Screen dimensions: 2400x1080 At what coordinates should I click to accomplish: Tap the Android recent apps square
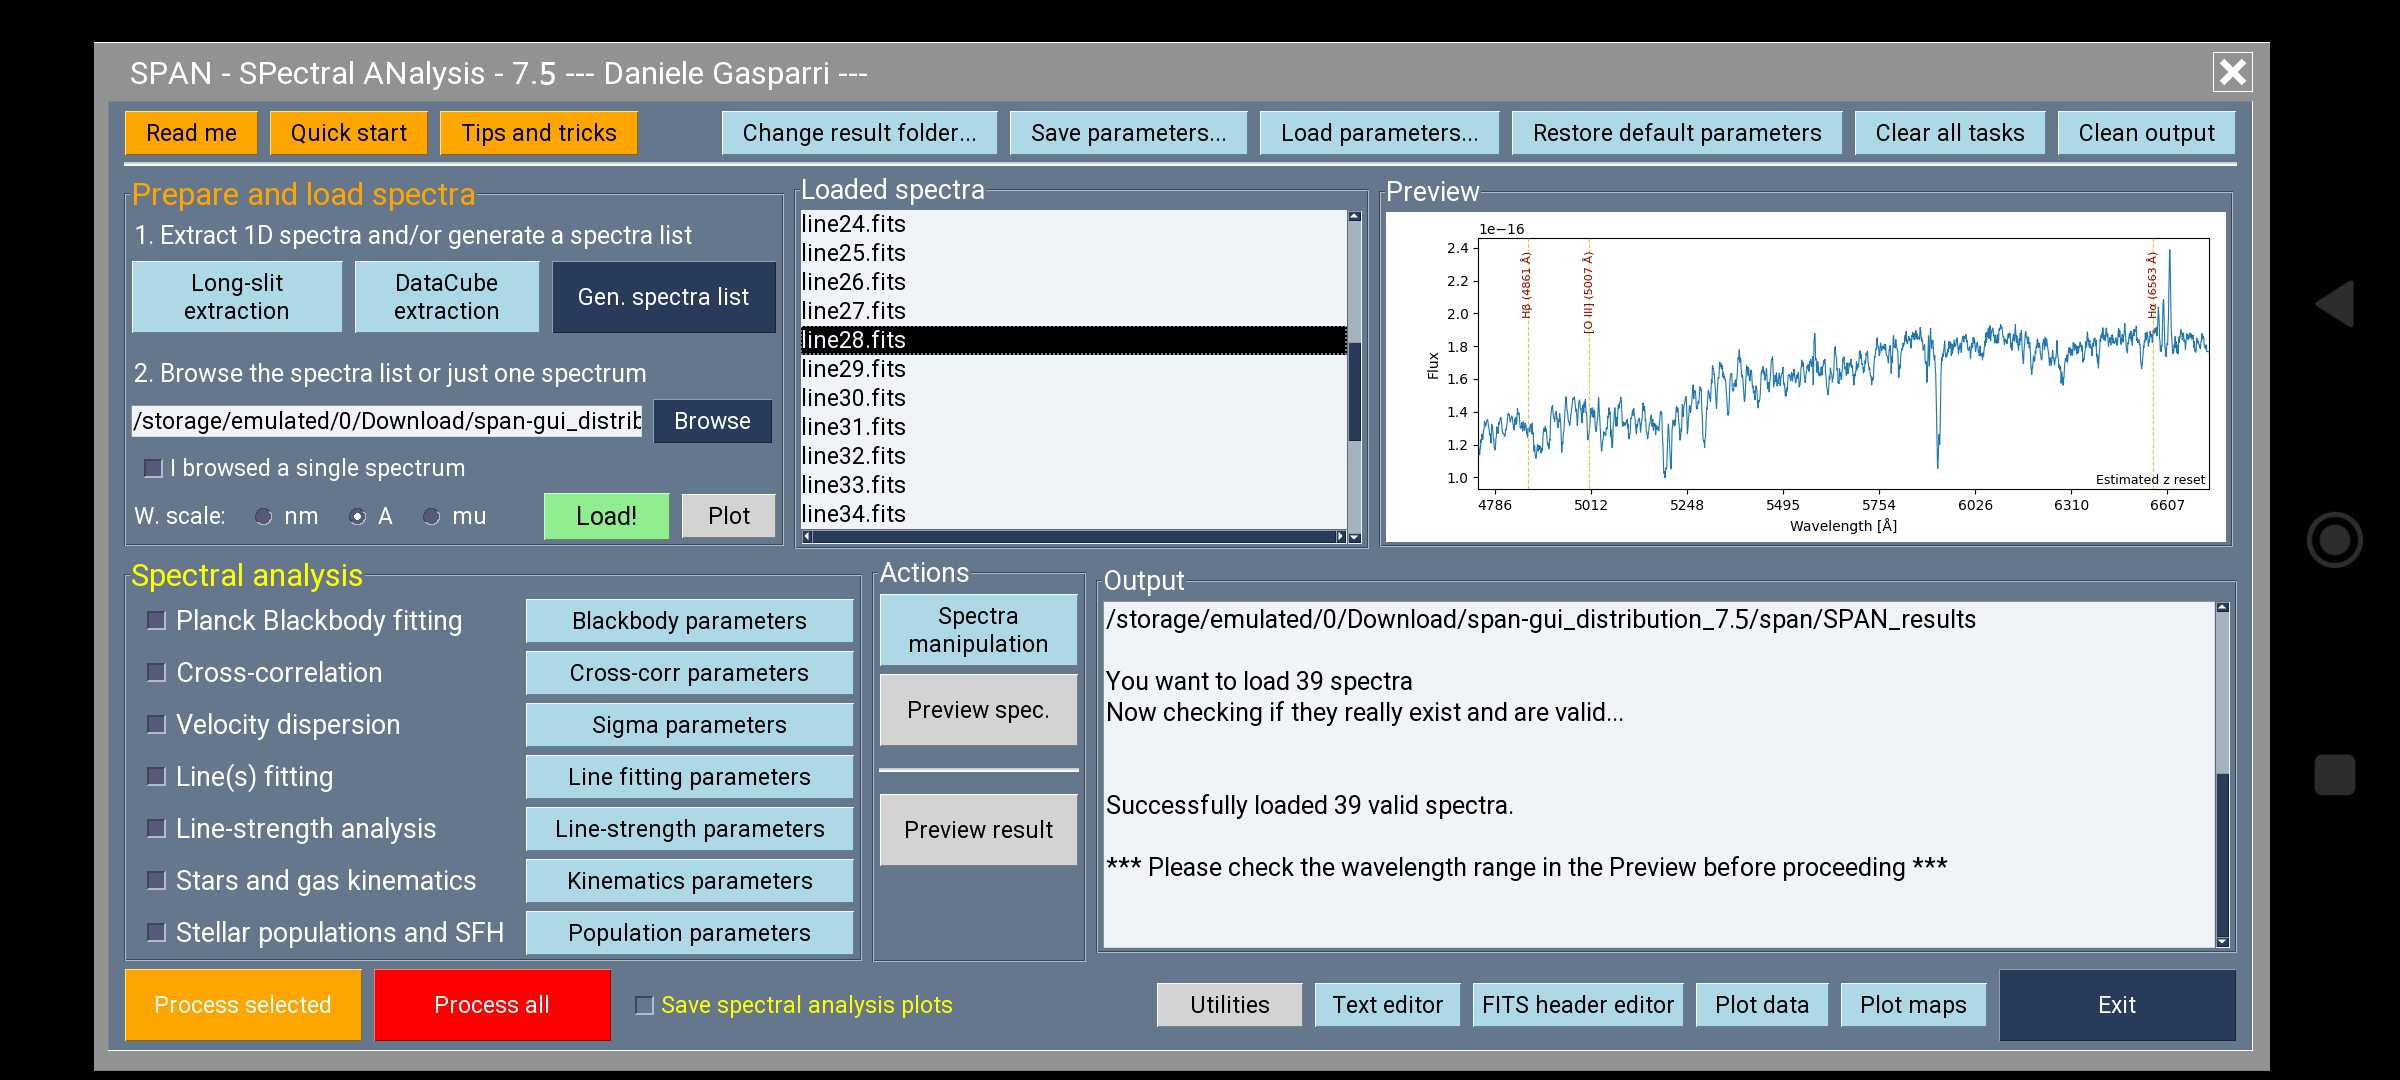[2335, 775]
